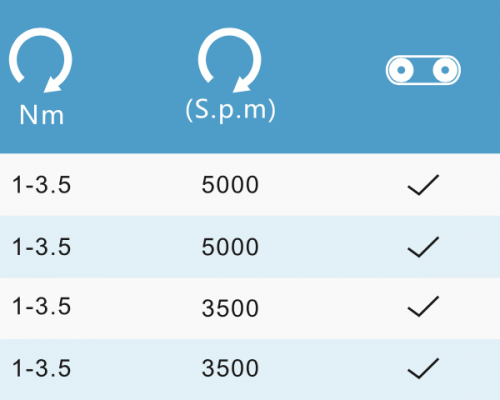
Task: Select the Nm column header label
Action: coord(41,115)
